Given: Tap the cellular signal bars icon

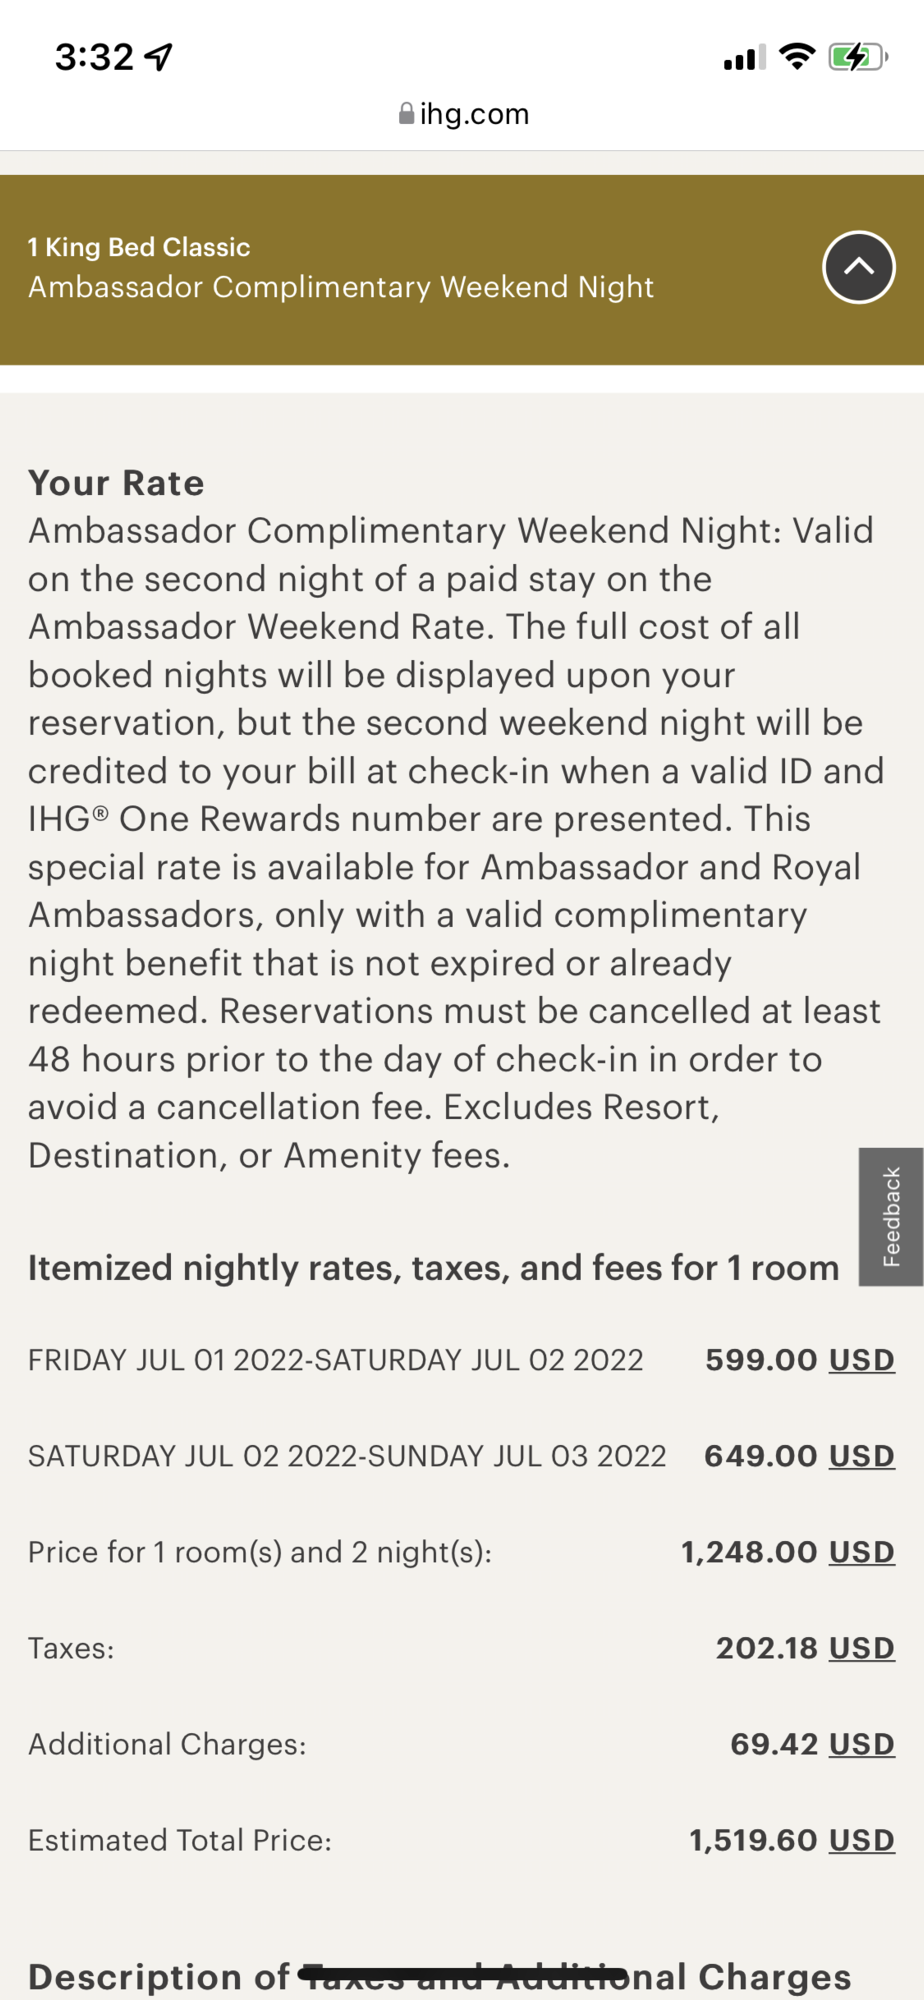Looking at the screenshot, I should pos(744,58).
